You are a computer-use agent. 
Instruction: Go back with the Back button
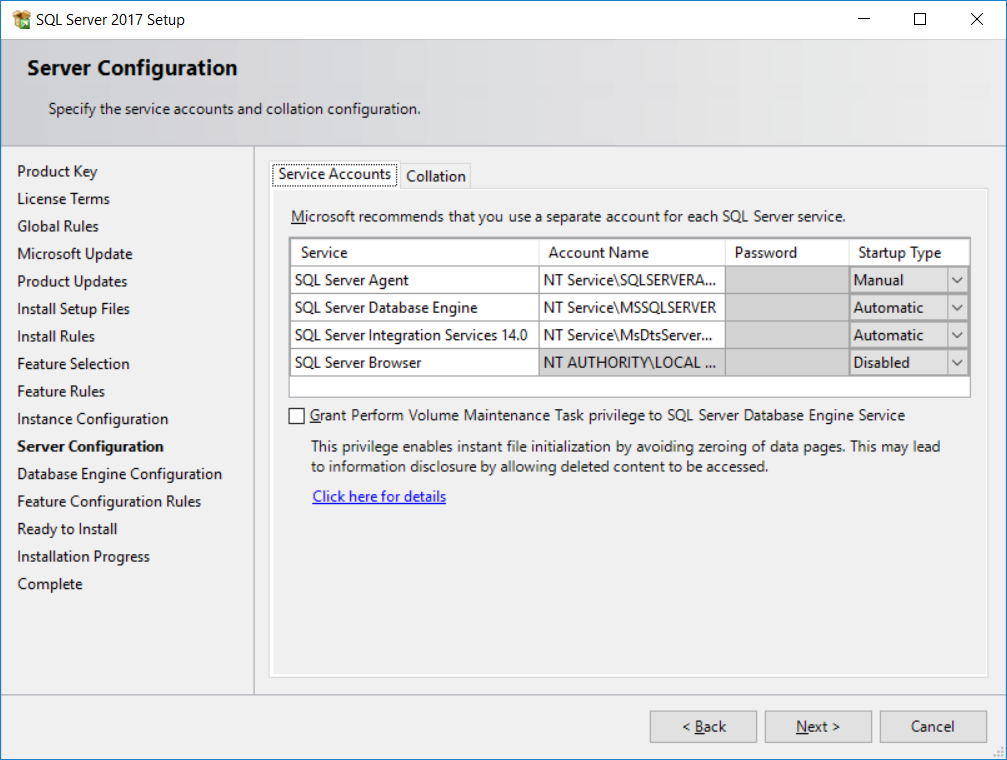coord(703,727)
